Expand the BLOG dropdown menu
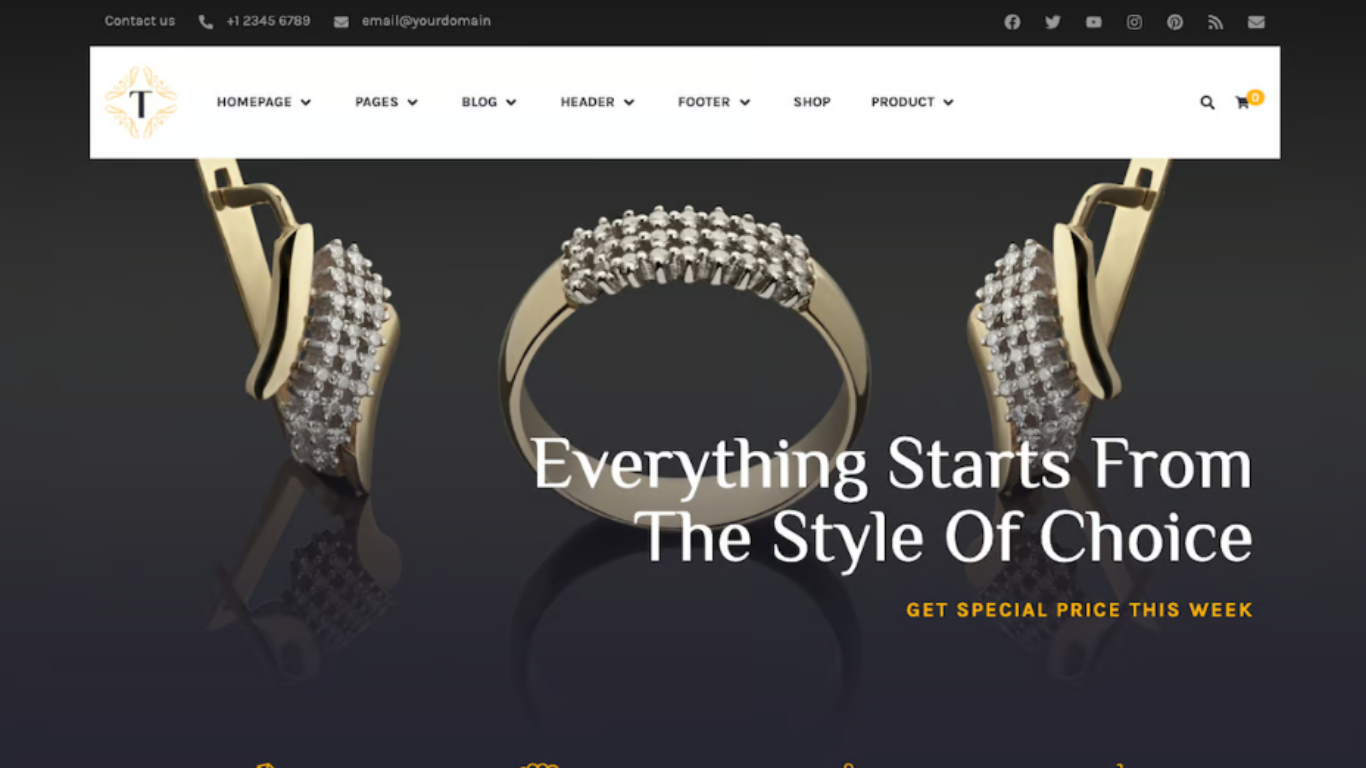Screen dimensions: 1366x768 point(489,102)
